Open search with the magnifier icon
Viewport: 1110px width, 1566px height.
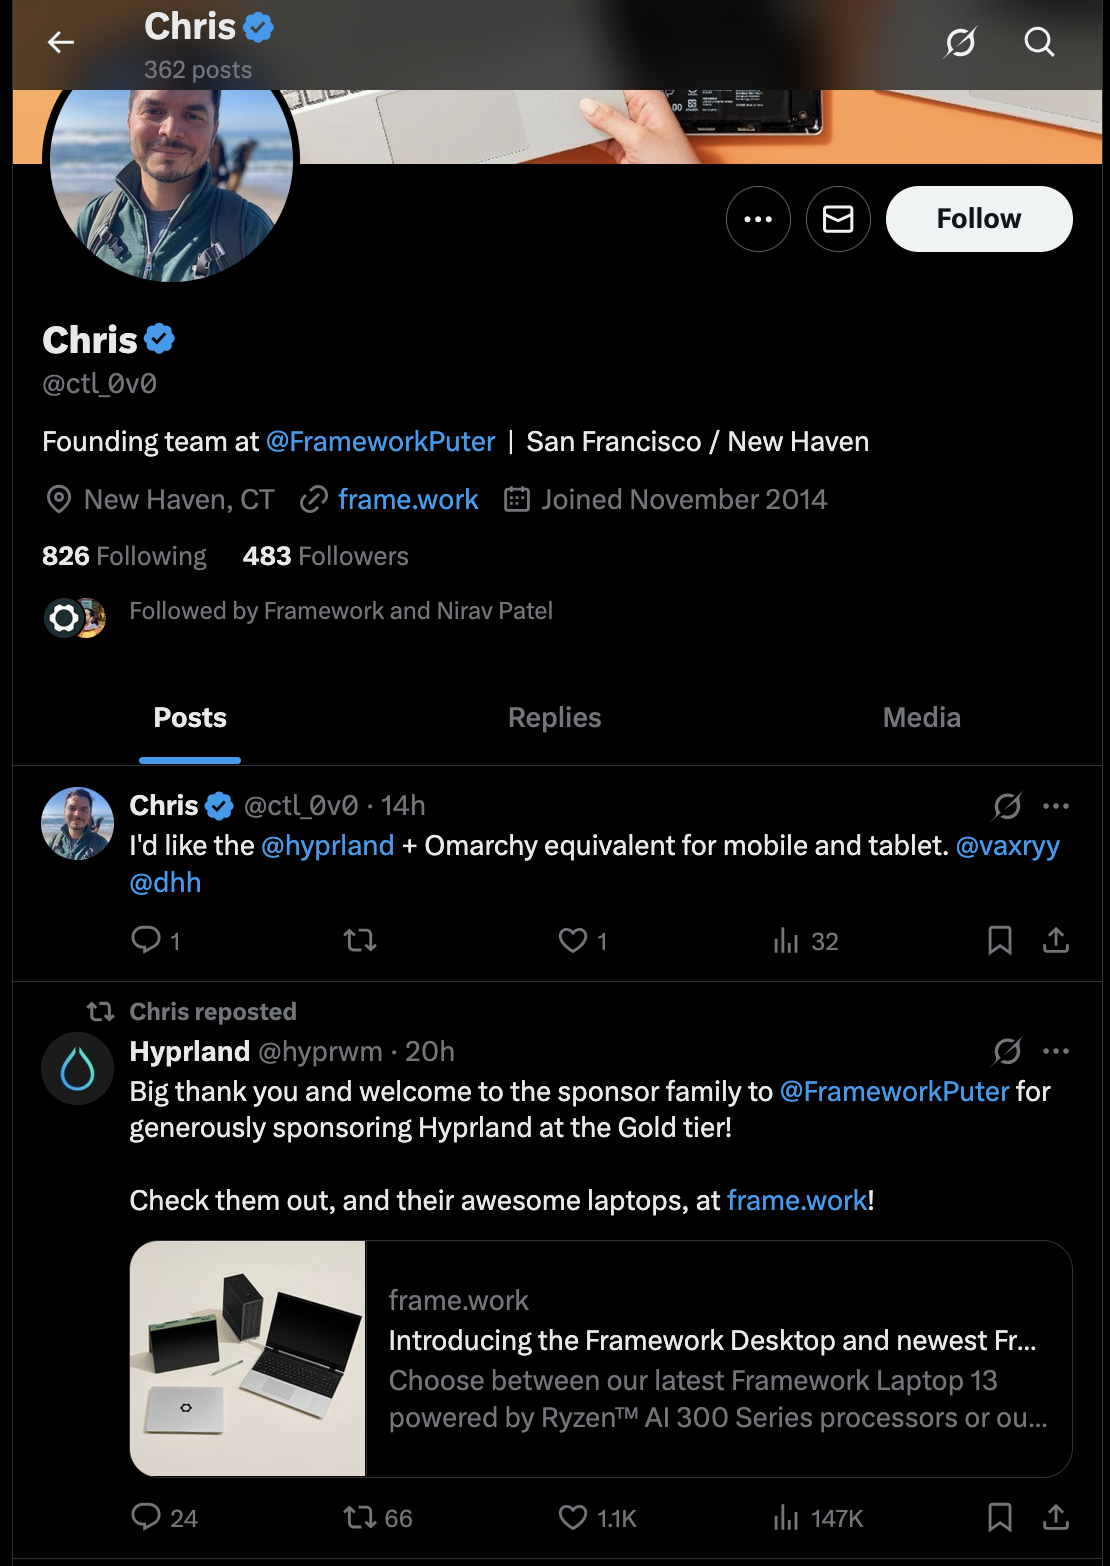pyautogui.click(x=1039, y=42)
